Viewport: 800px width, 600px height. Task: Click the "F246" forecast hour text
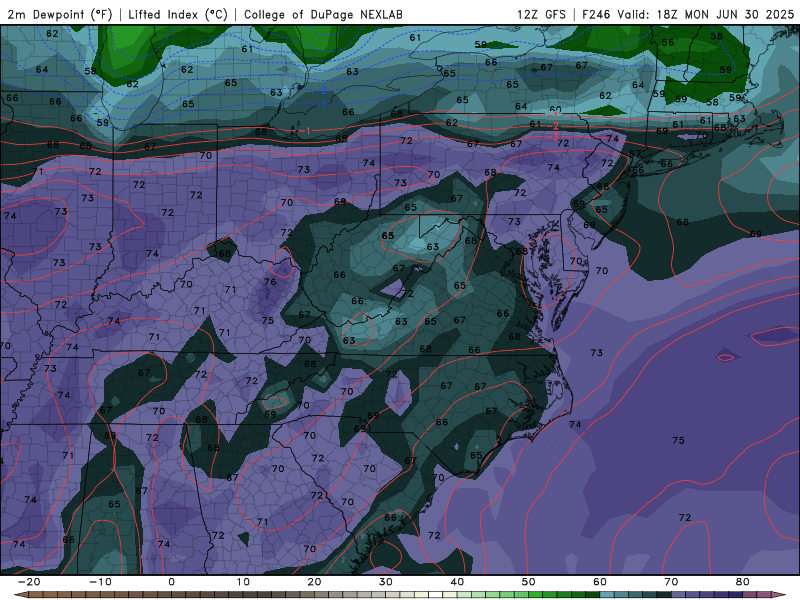pos(596,14)
